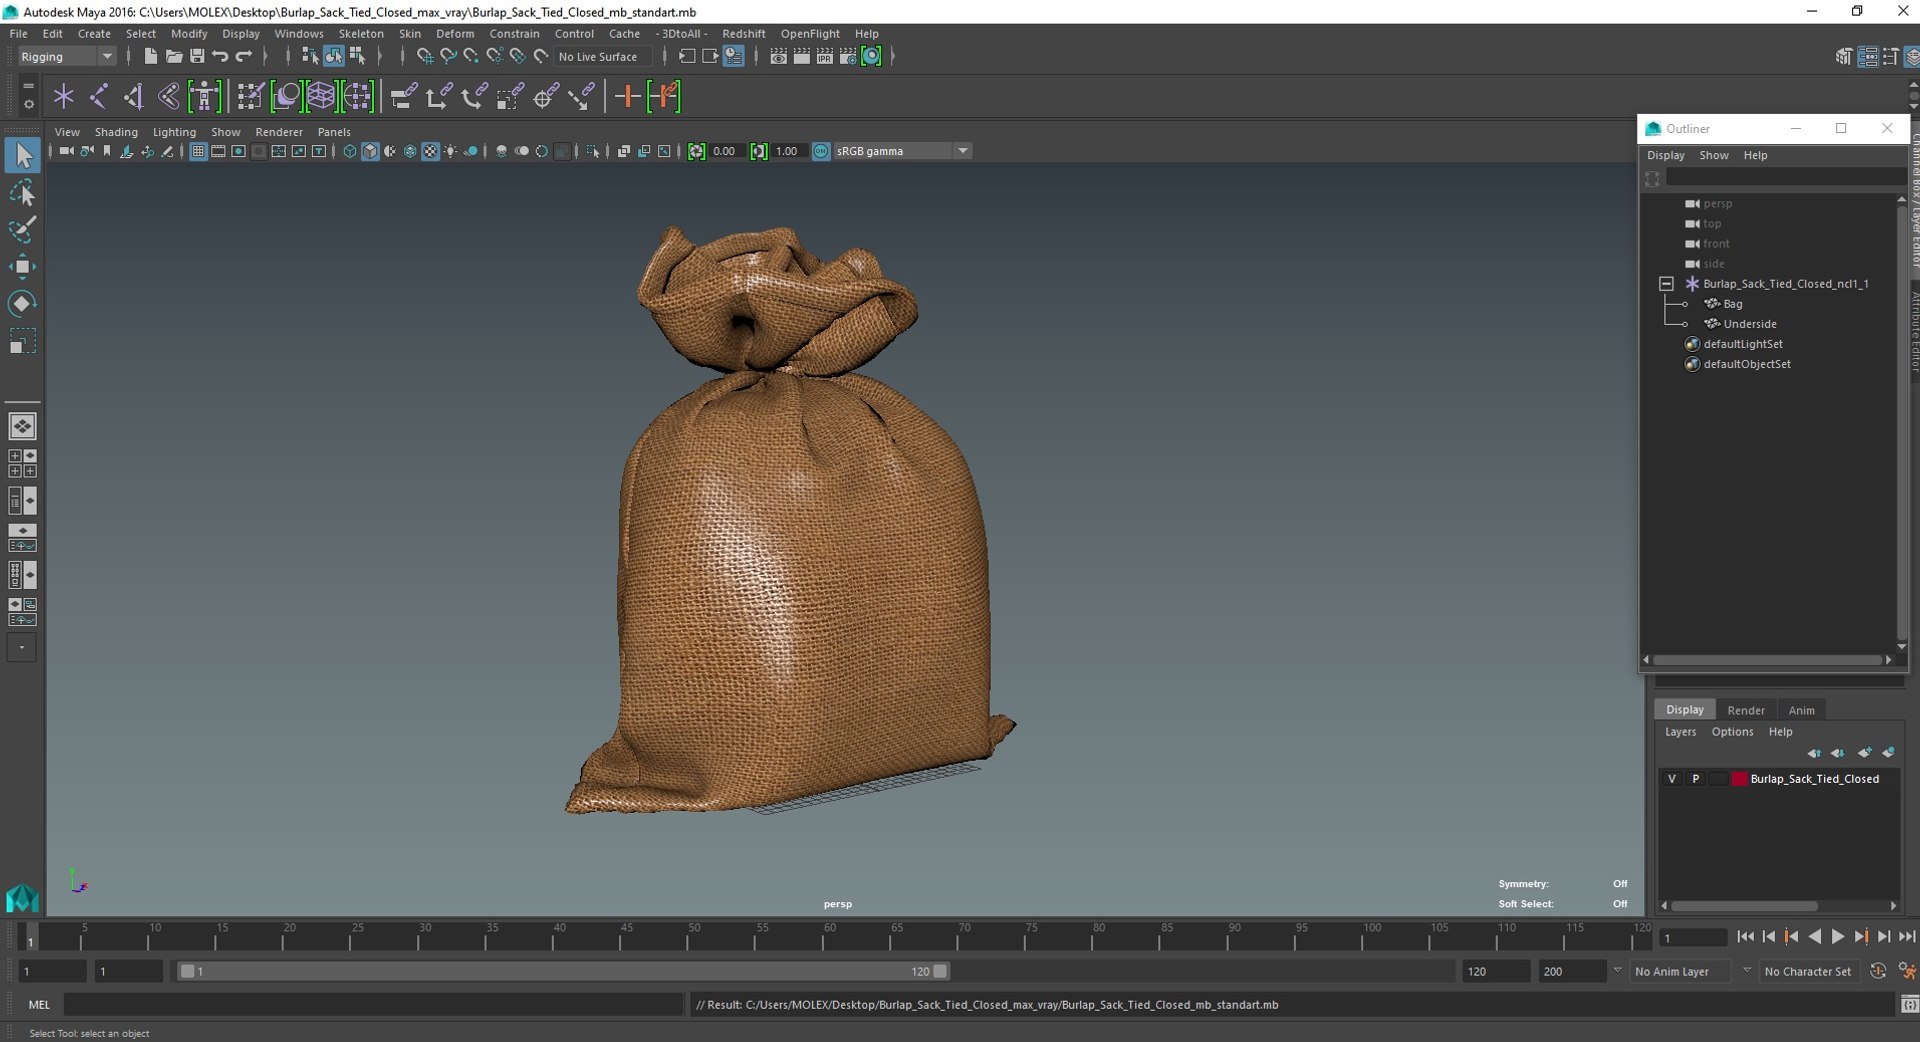Switch to the Render layer tab

click(x=1746, y=710)
